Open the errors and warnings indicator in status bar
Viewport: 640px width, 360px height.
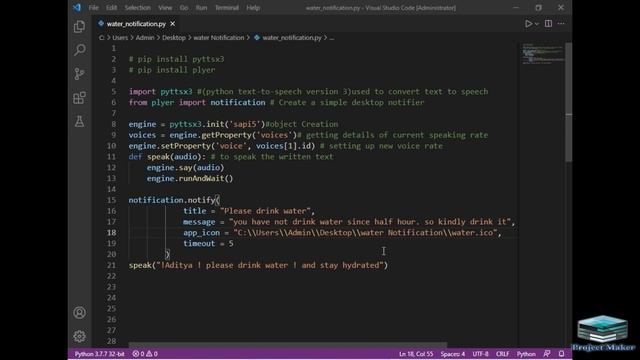pyautogui.click(x=145, y=354)
